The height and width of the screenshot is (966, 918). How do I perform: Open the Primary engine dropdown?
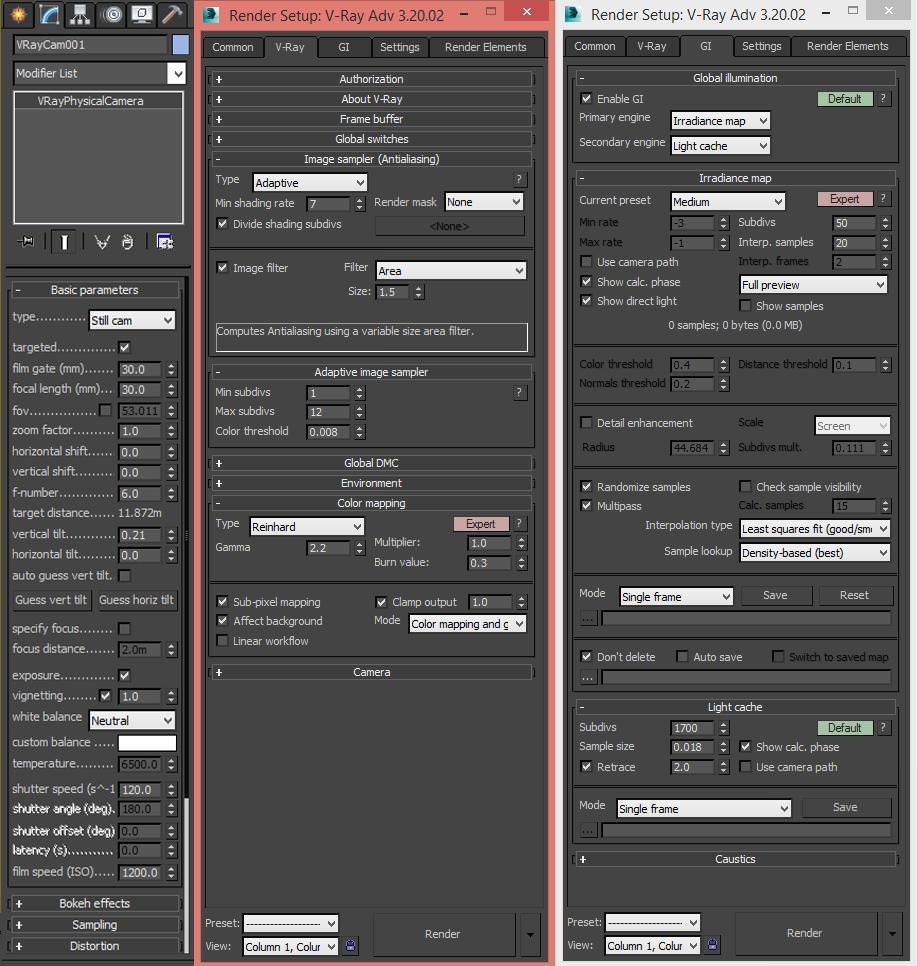pos(720,121)
